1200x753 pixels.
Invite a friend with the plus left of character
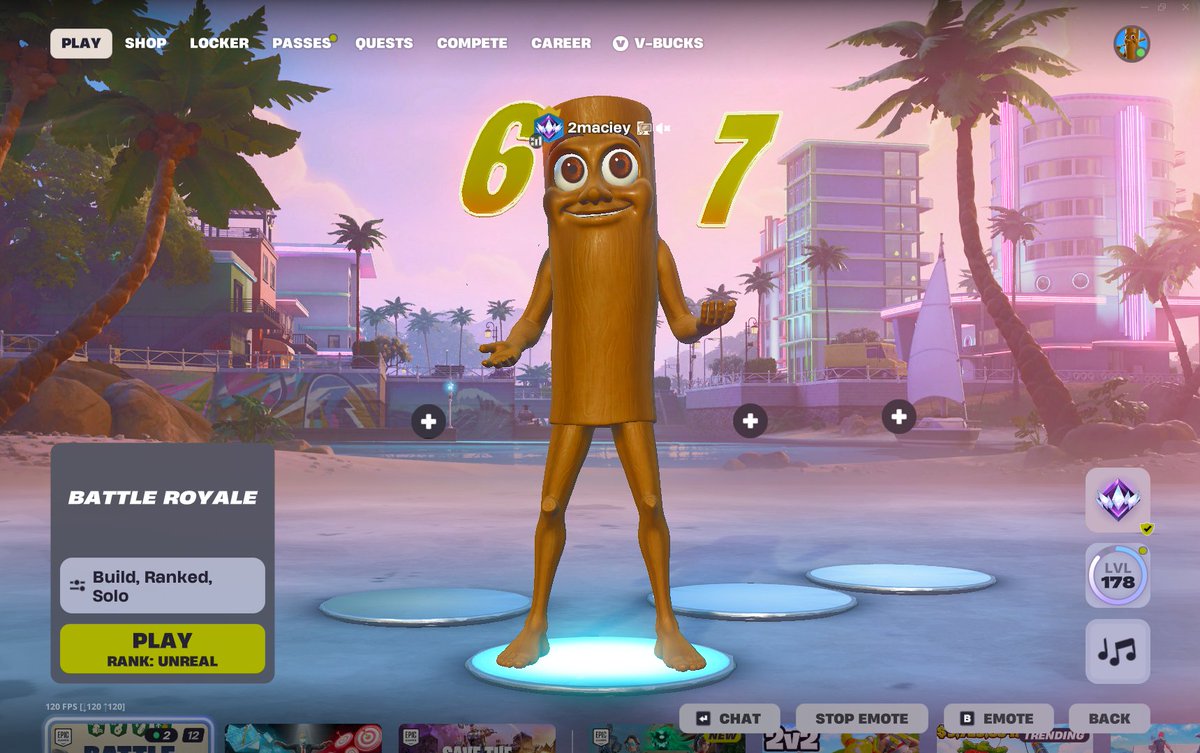tap(428, 422)
